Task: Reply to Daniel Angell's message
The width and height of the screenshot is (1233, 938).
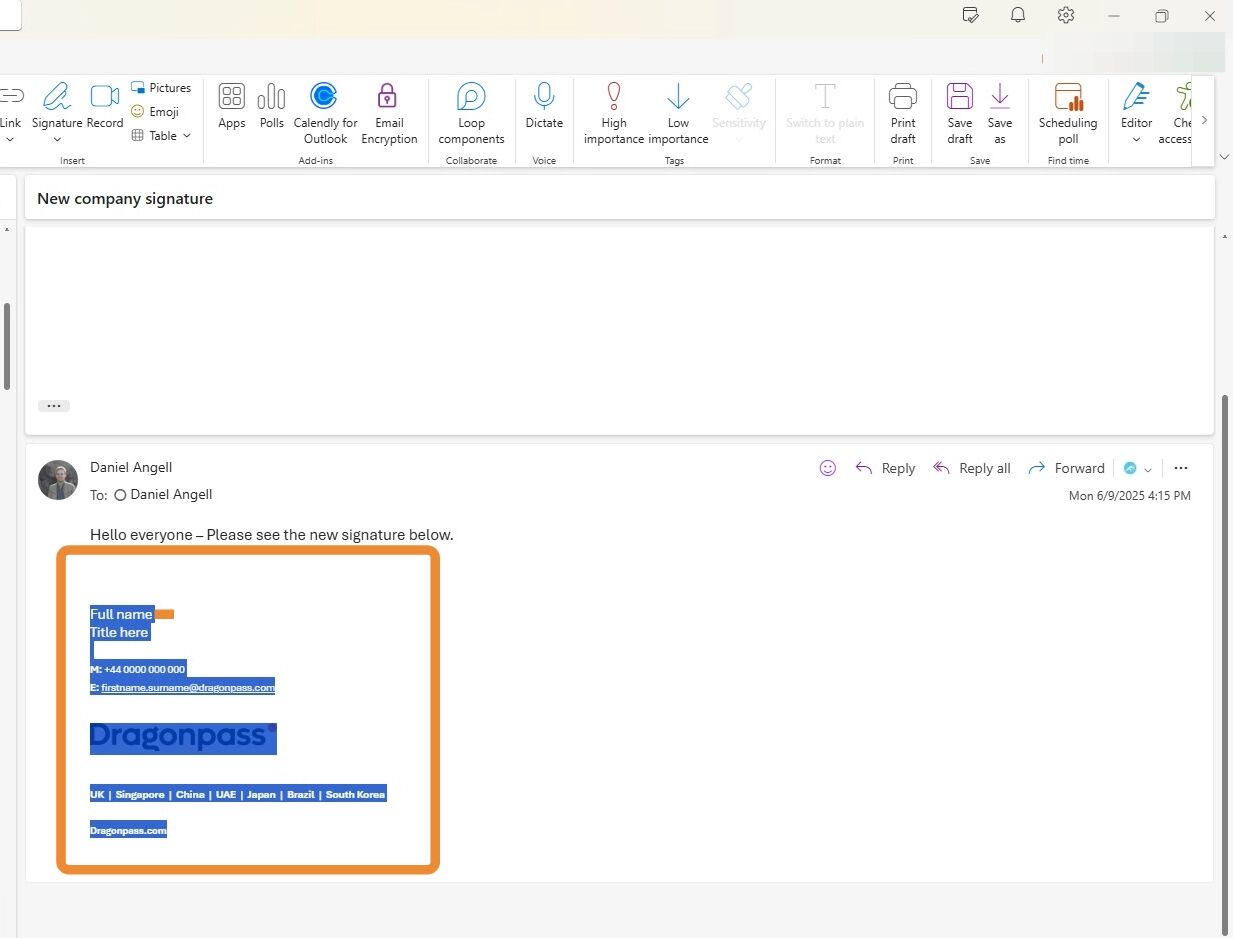Action: [886, 468]
